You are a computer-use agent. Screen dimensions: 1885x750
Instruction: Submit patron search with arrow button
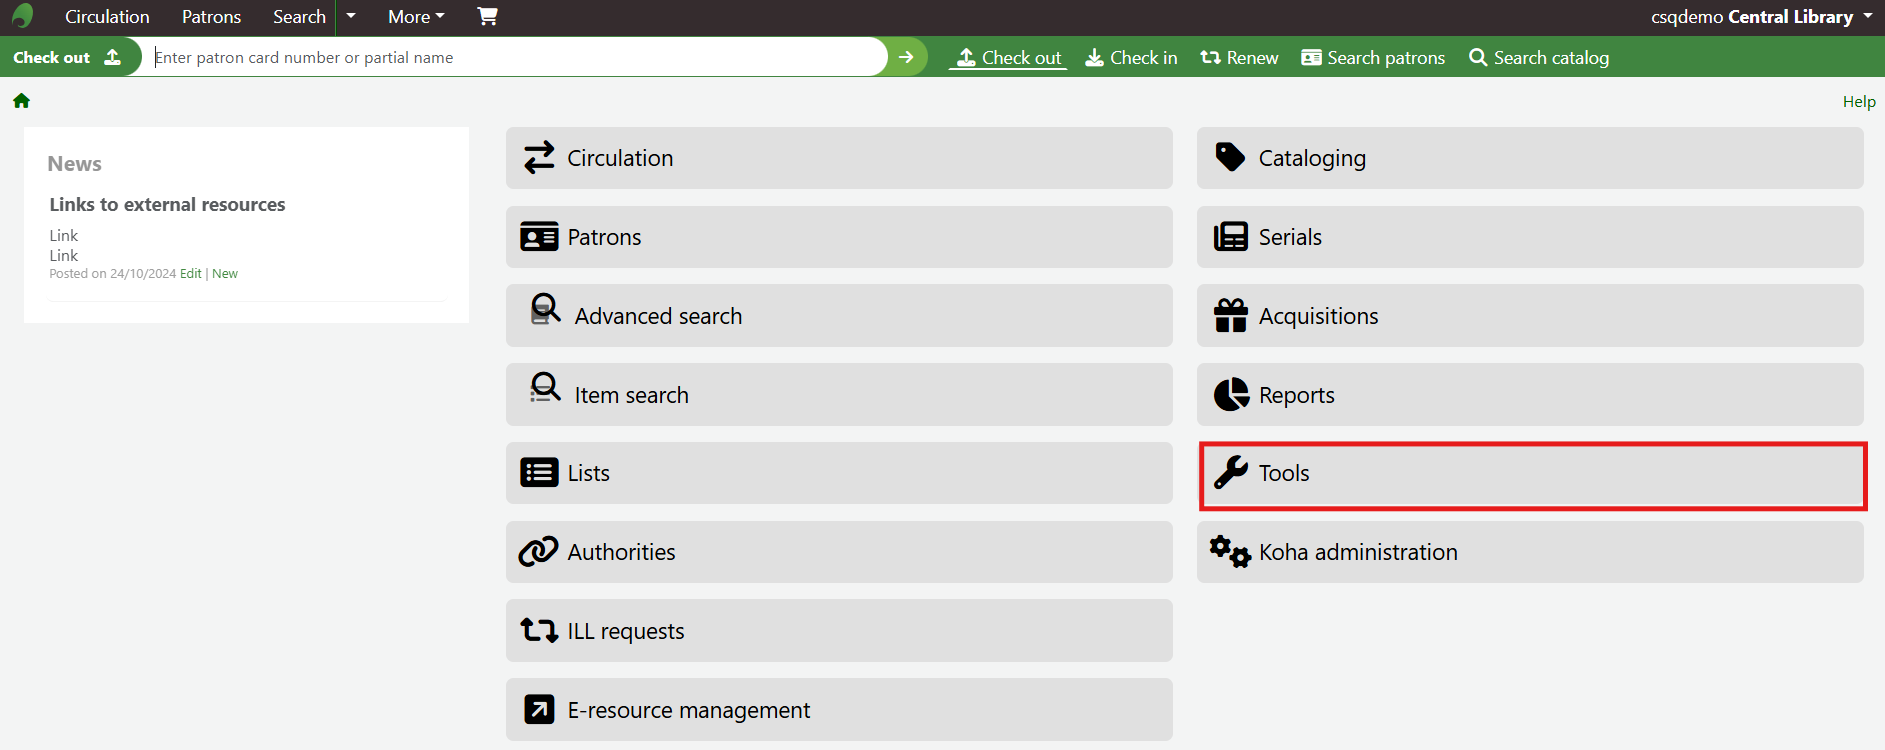906,57
